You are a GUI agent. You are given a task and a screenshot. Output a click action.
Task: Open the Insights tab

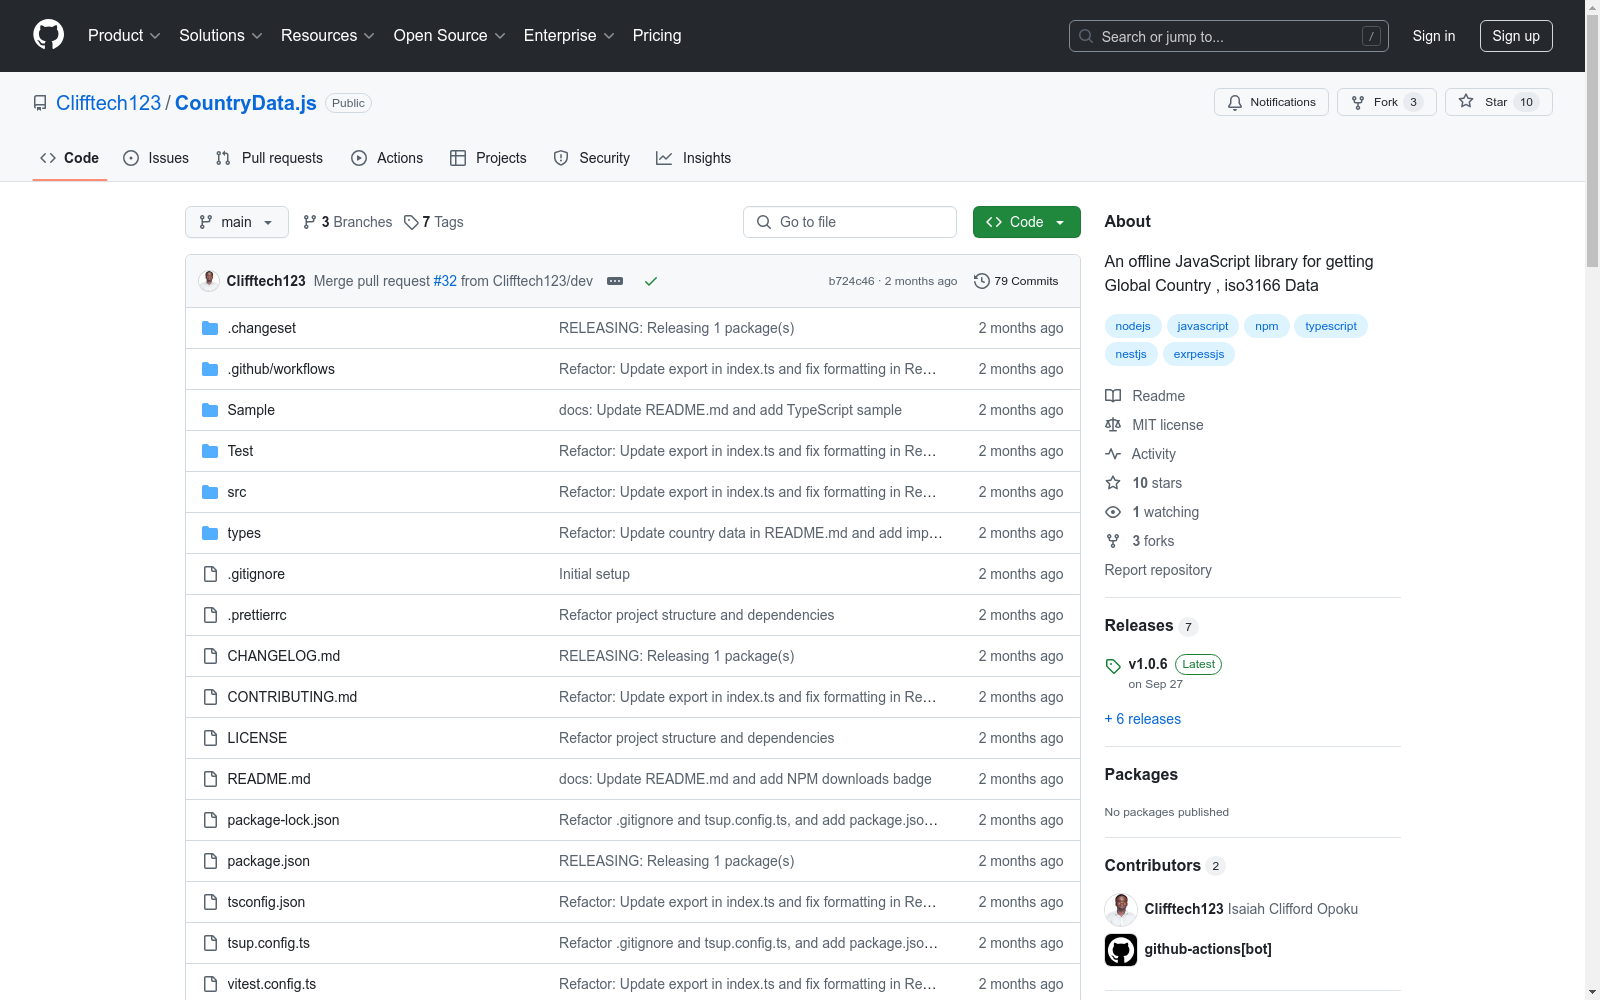[694, 158]
